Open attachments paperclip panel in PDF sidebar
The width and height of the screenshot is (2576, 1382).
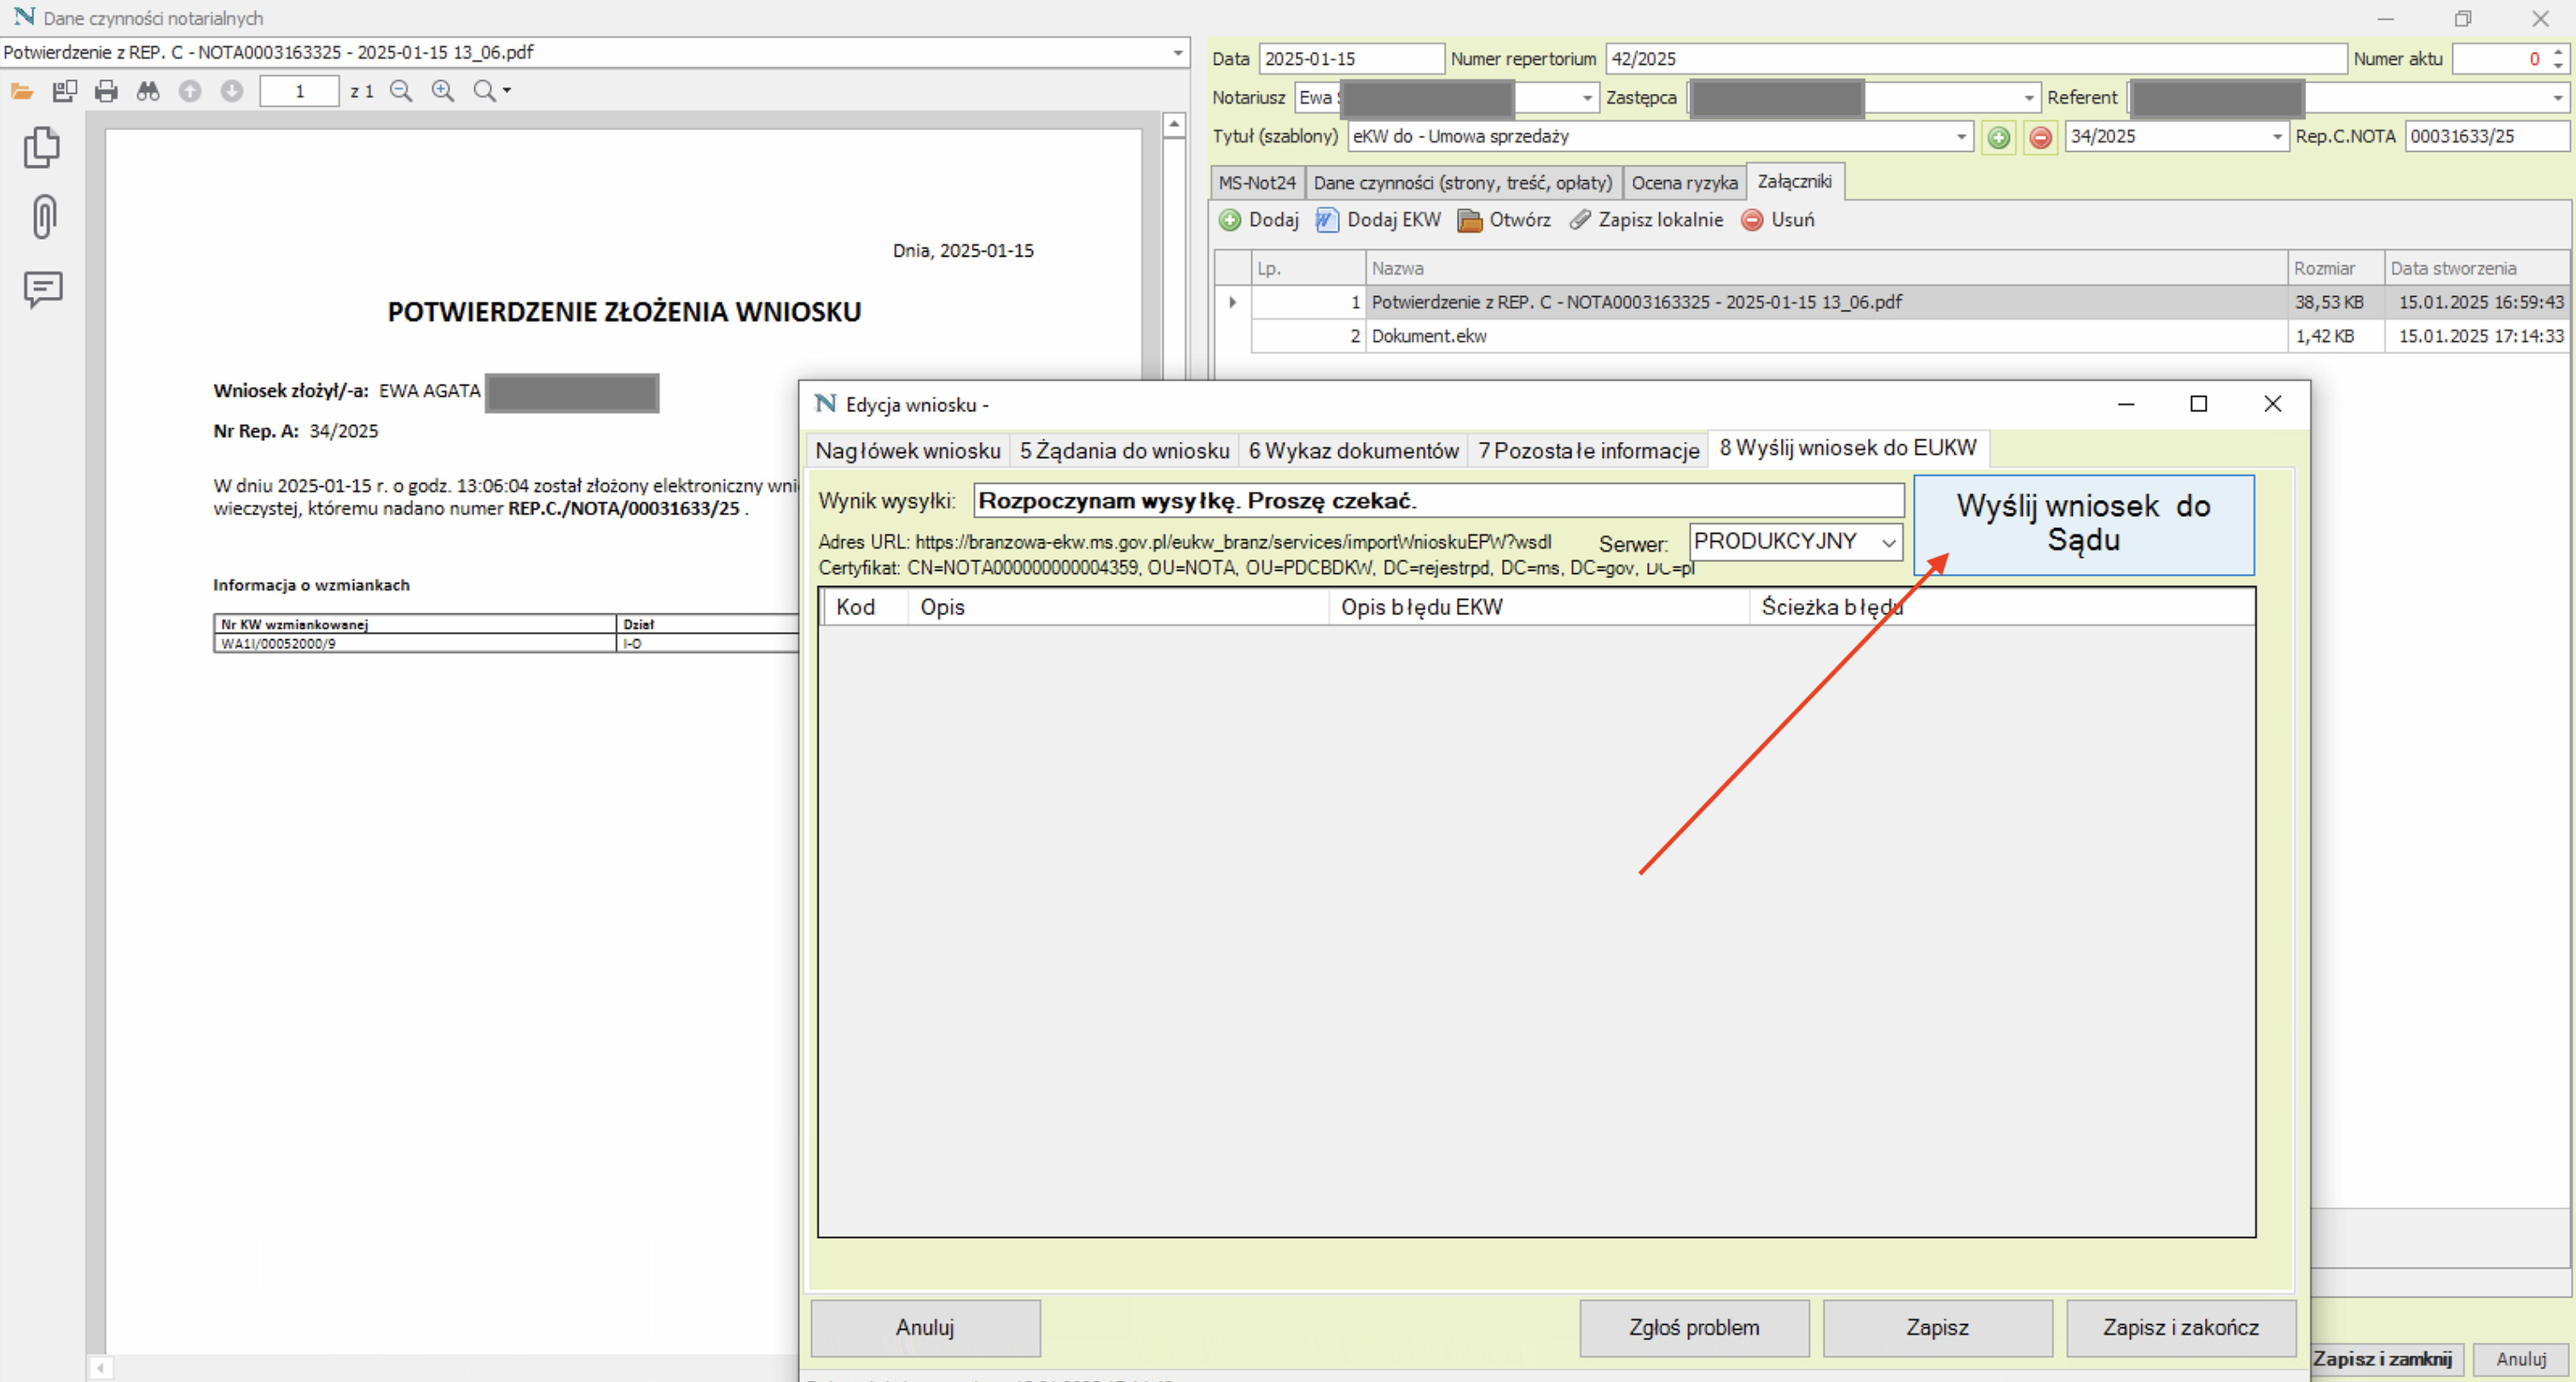[x=44, y=217]
